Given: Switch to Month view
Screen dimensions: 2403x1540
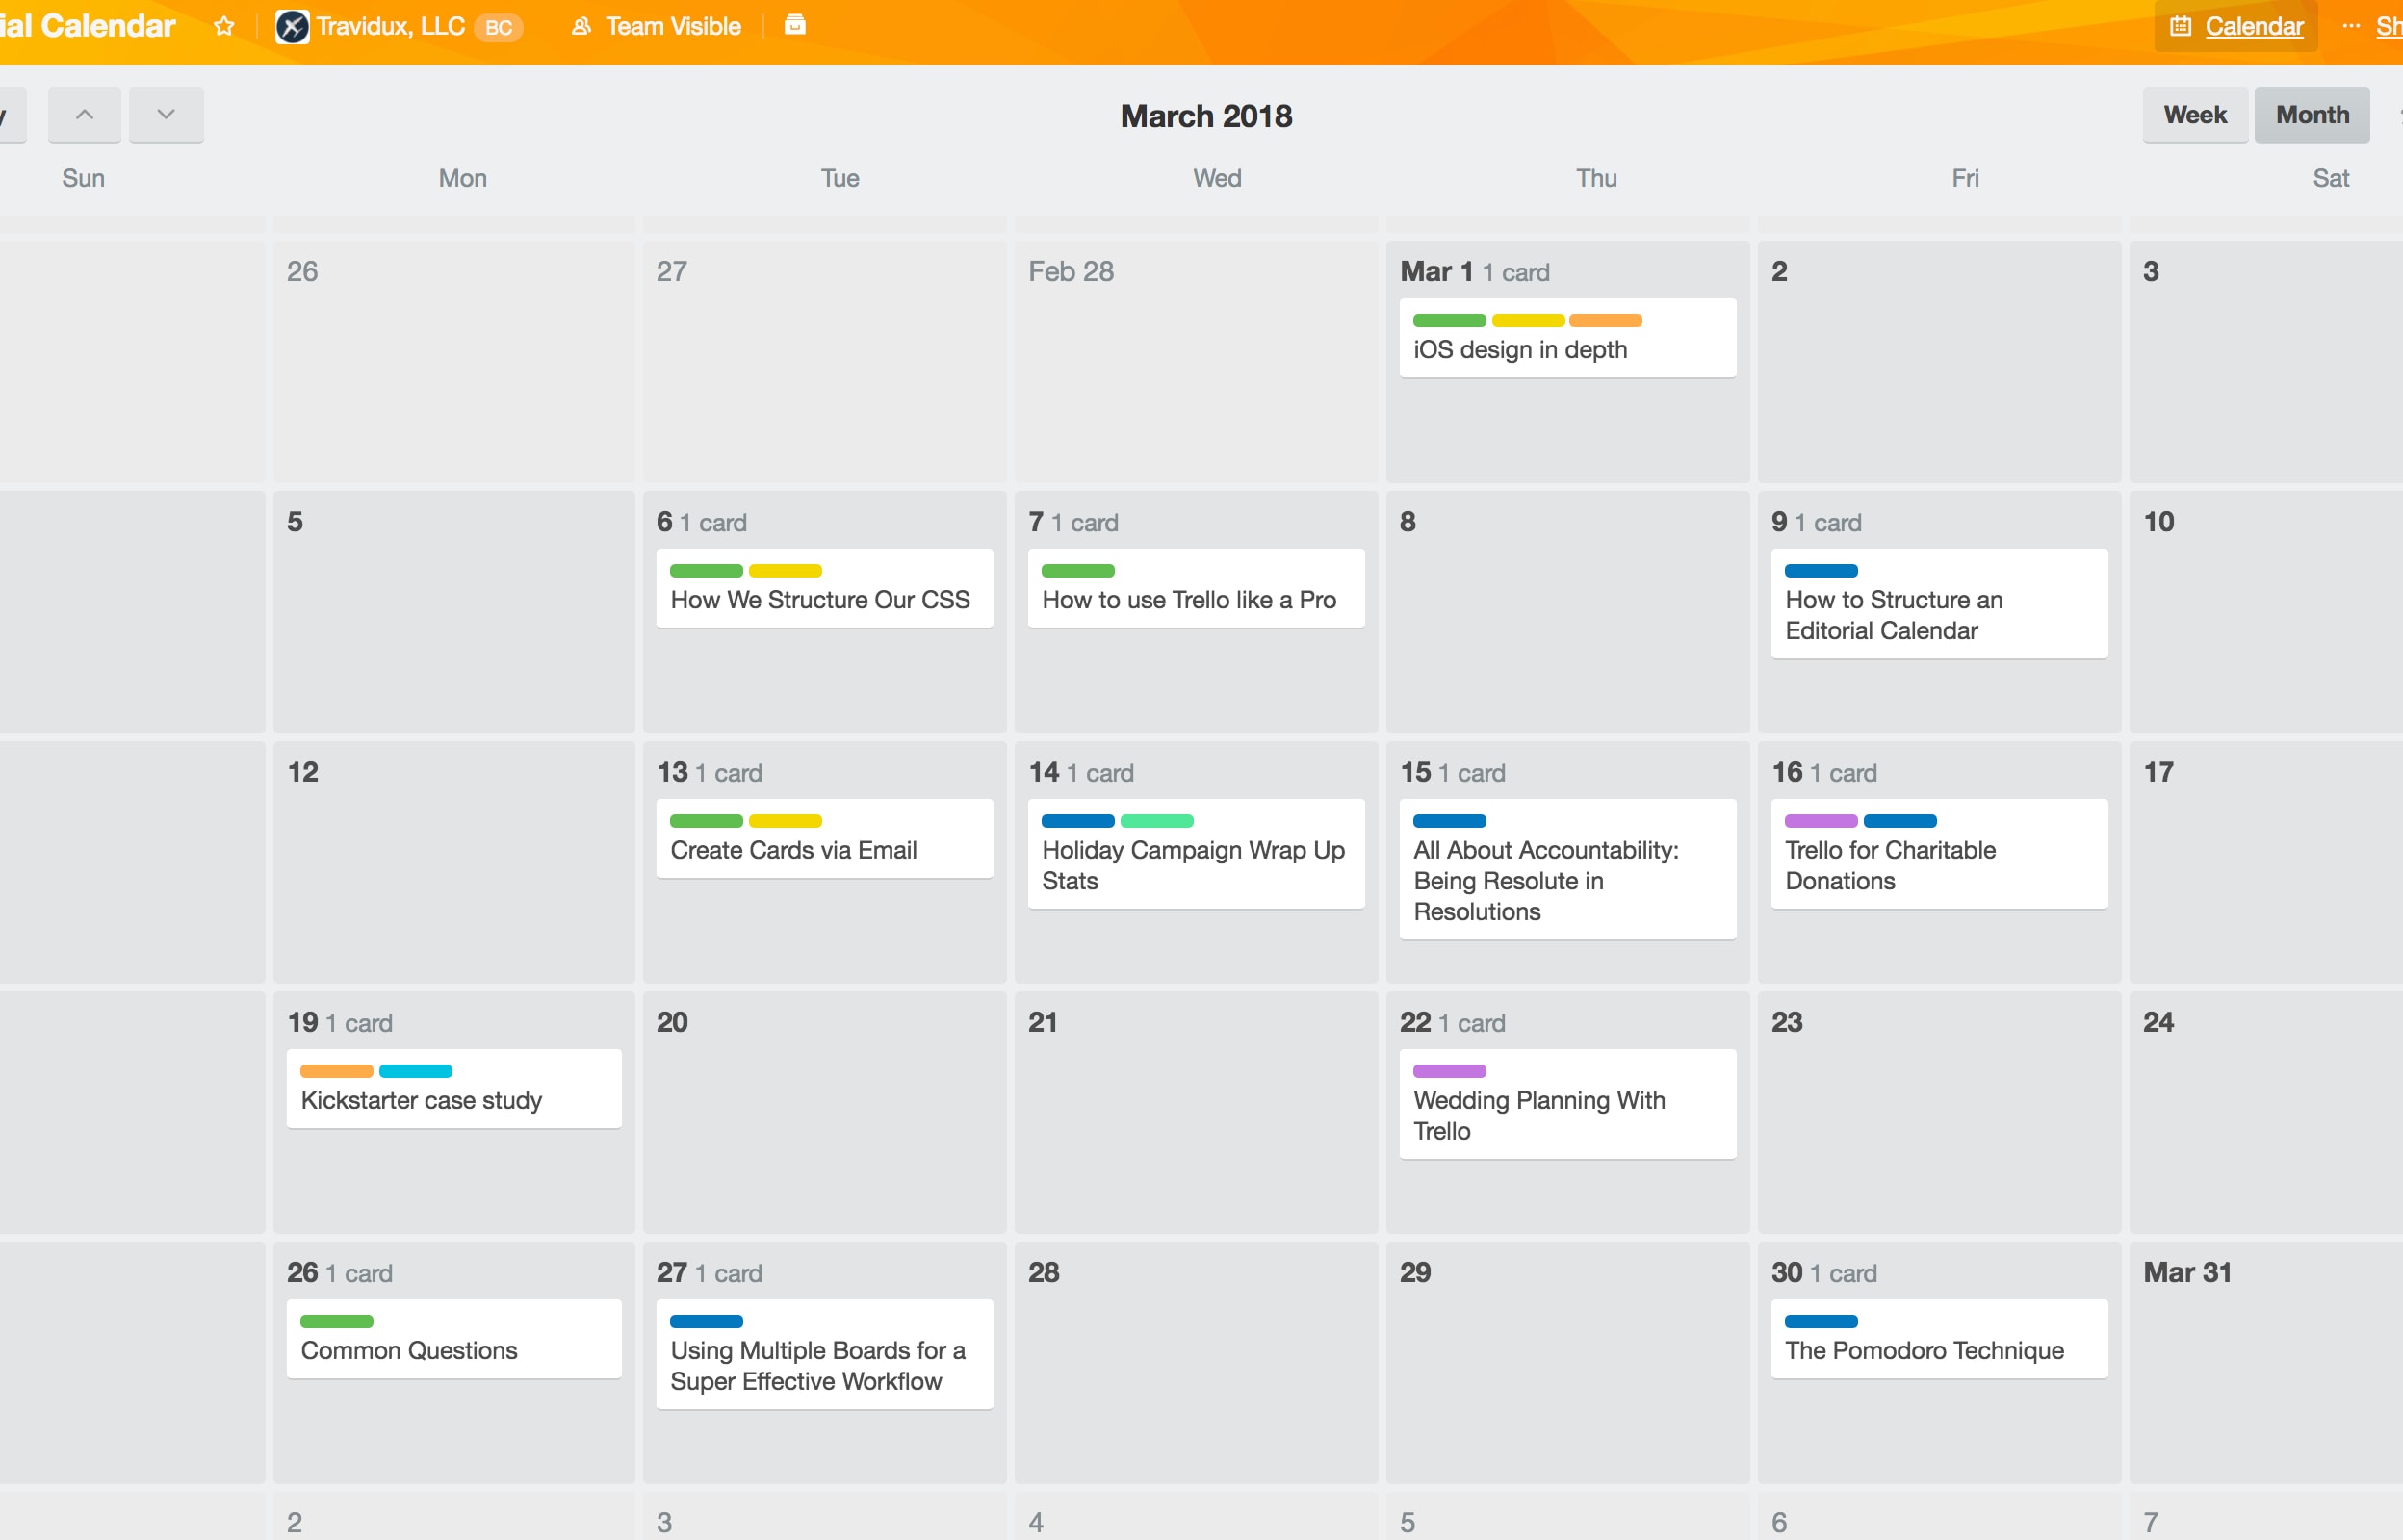Looking at the screenshot, I should tap(2309, 115).
